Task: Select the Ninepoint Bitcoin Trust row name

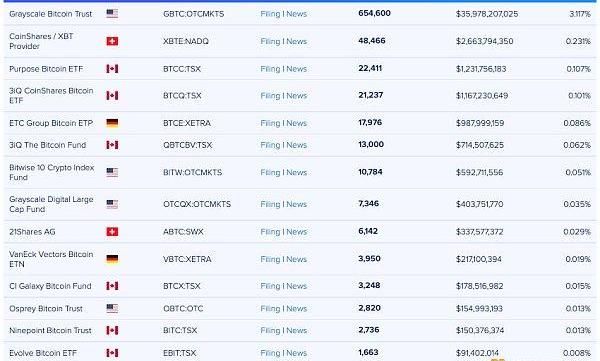Action: (50, 330)
